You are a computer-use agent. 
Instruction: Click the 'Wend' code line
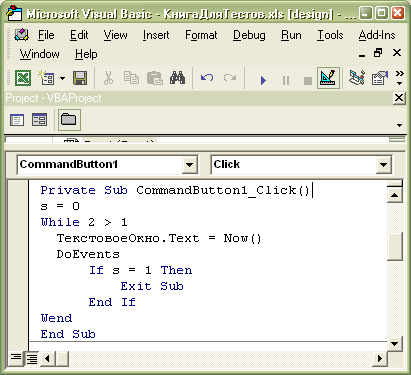point(56,318)
